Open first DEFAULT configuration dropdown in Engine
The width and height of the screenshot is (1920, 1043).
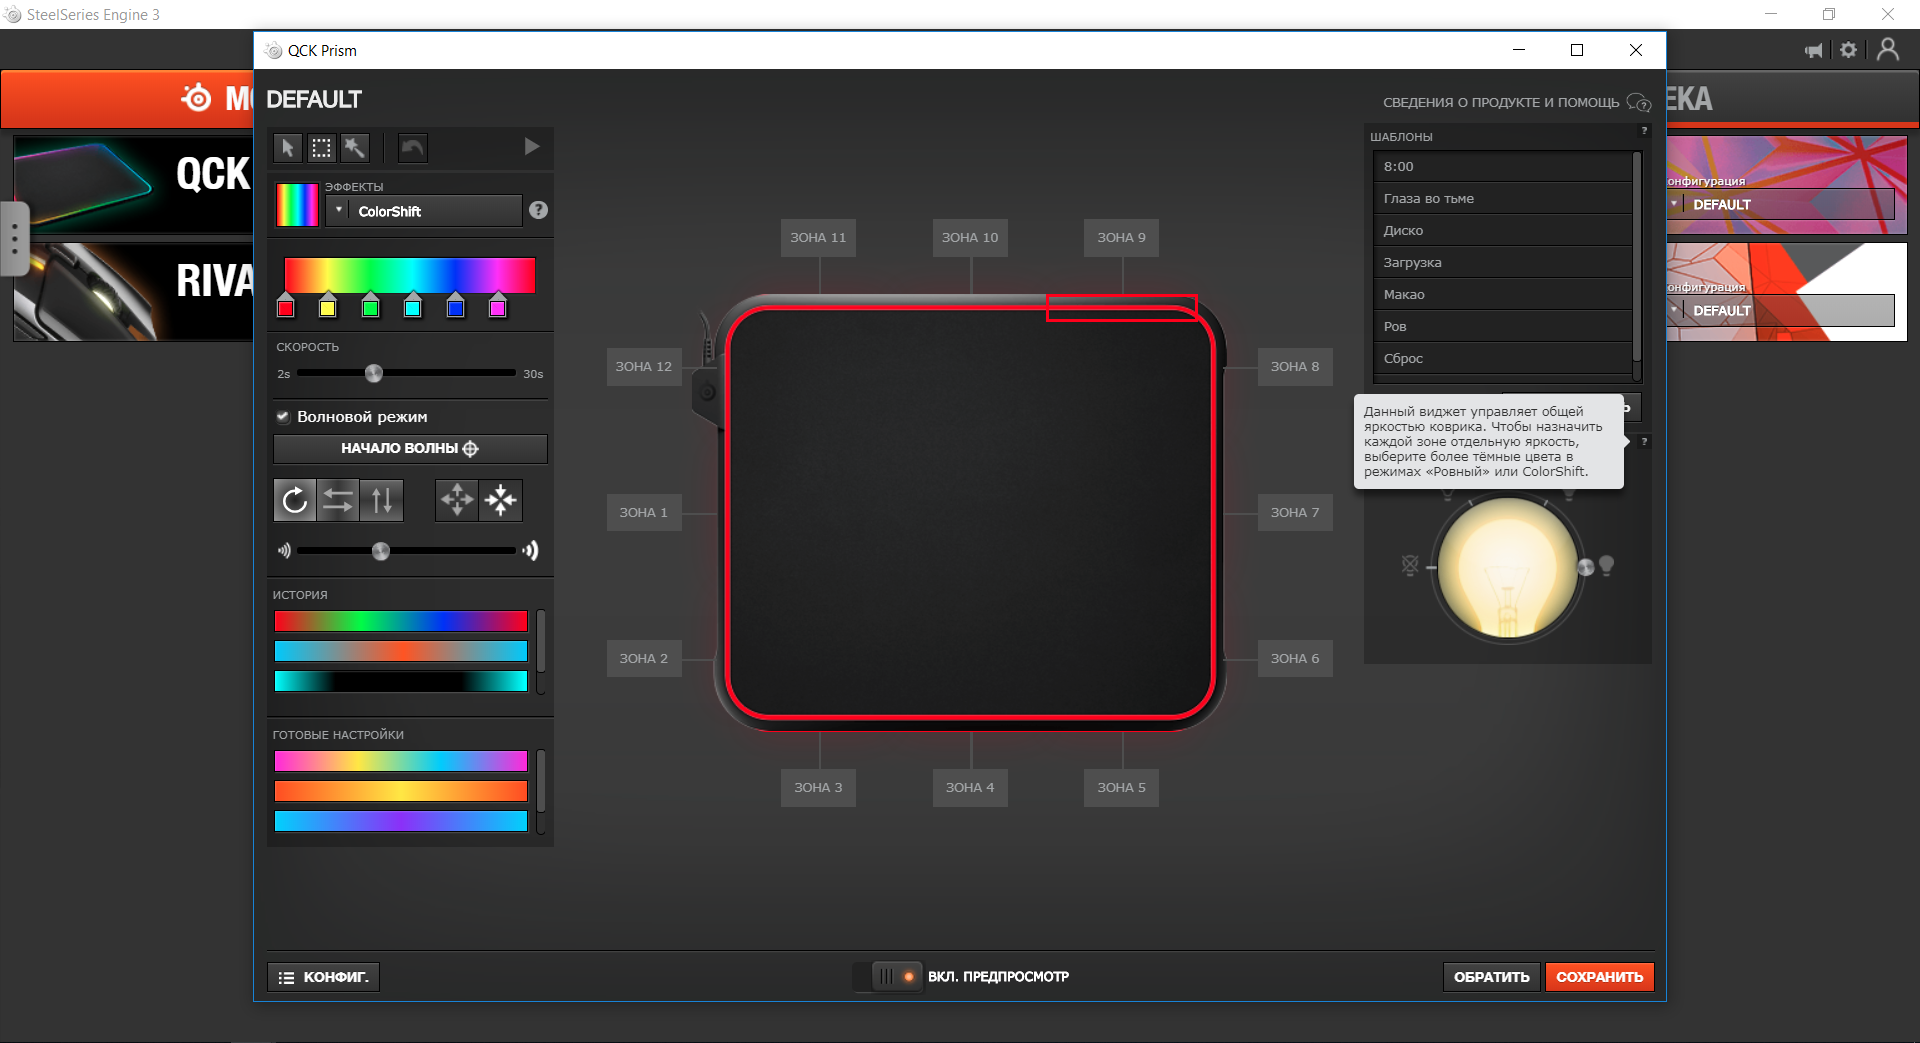click(x=1781, y=204)
